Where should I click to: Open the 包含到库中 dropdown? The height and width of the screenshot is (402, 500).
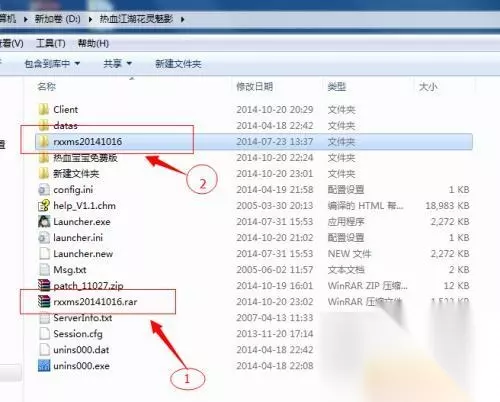point(52,63)
